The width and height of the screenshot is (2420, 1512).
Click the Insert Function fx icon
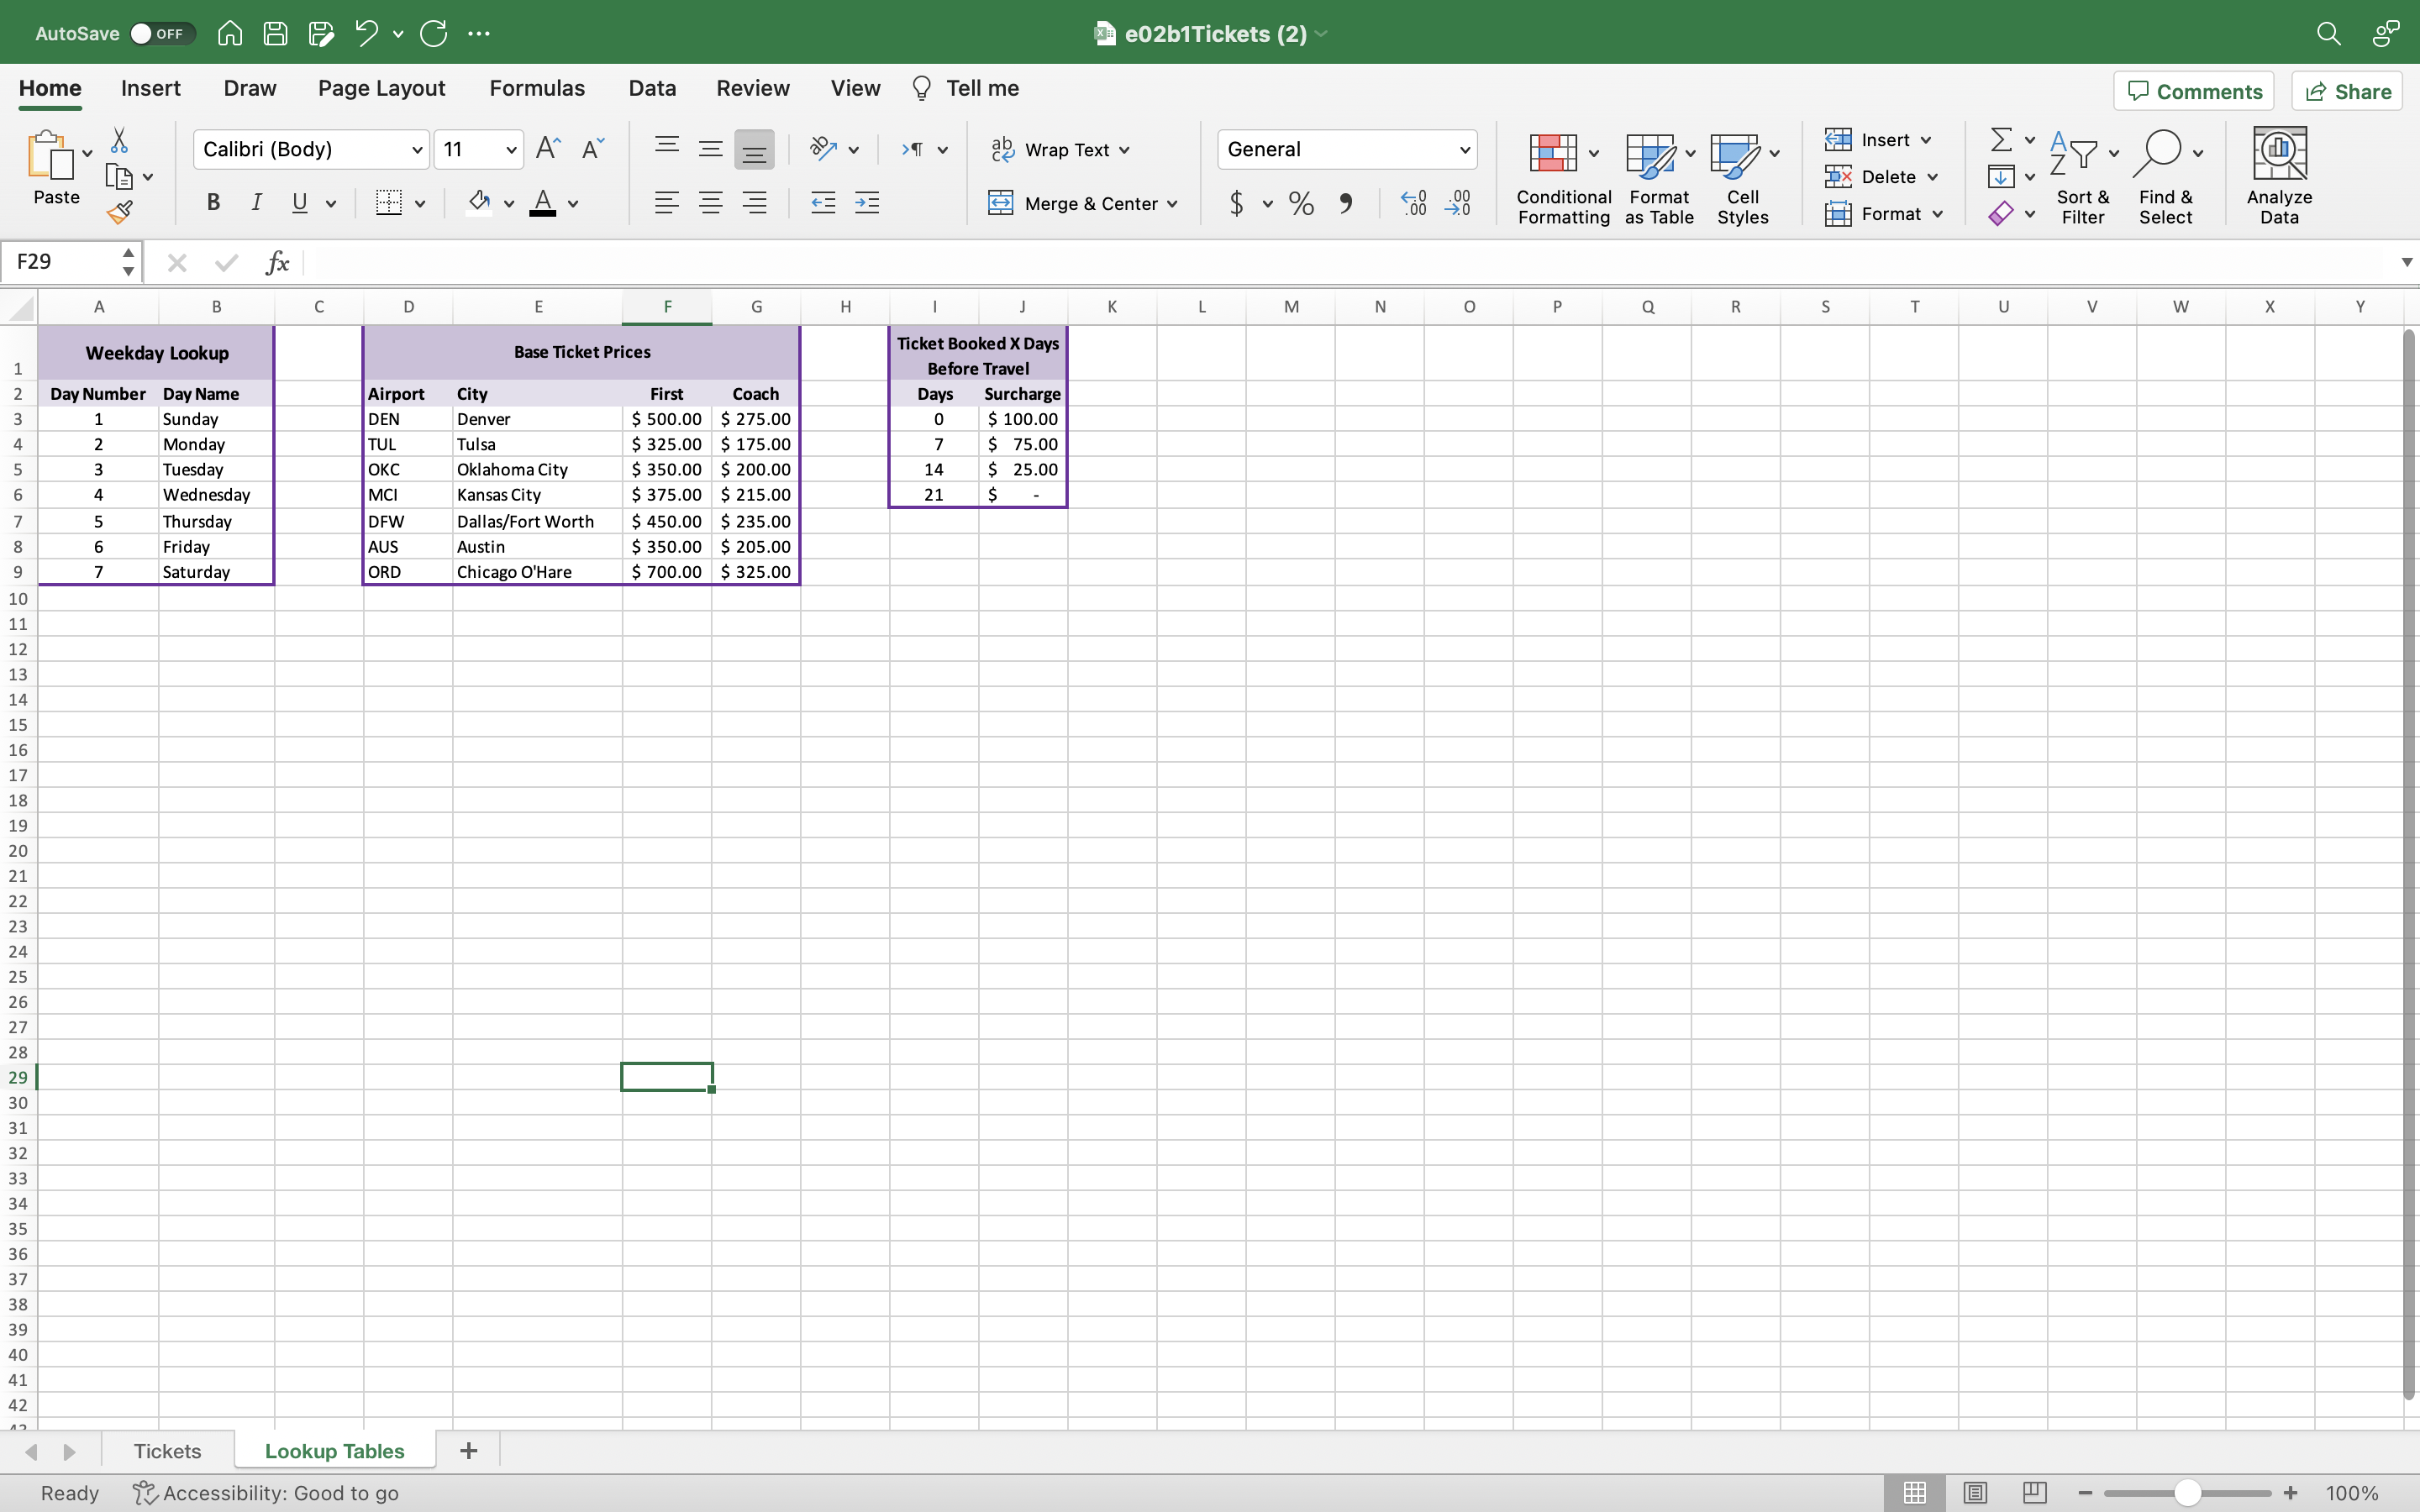[x=277, y=262]
